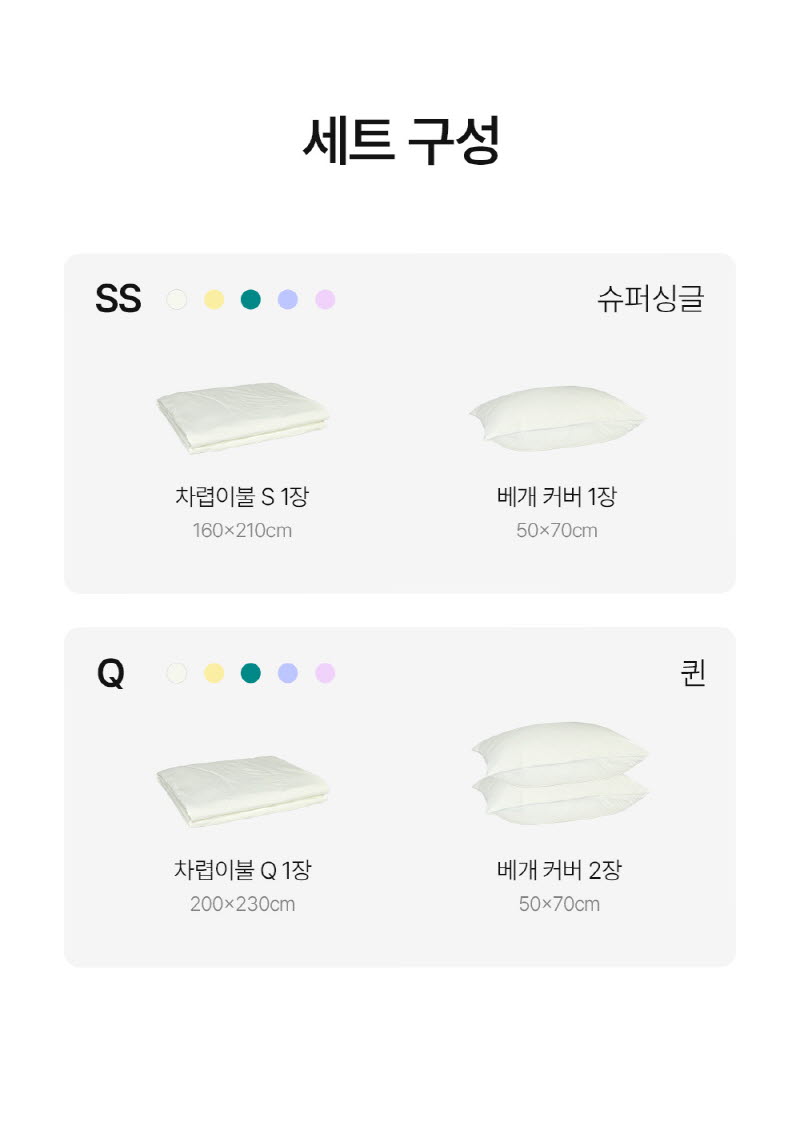Pick the blue-lavender swatch in SS set

coord(288,299)
